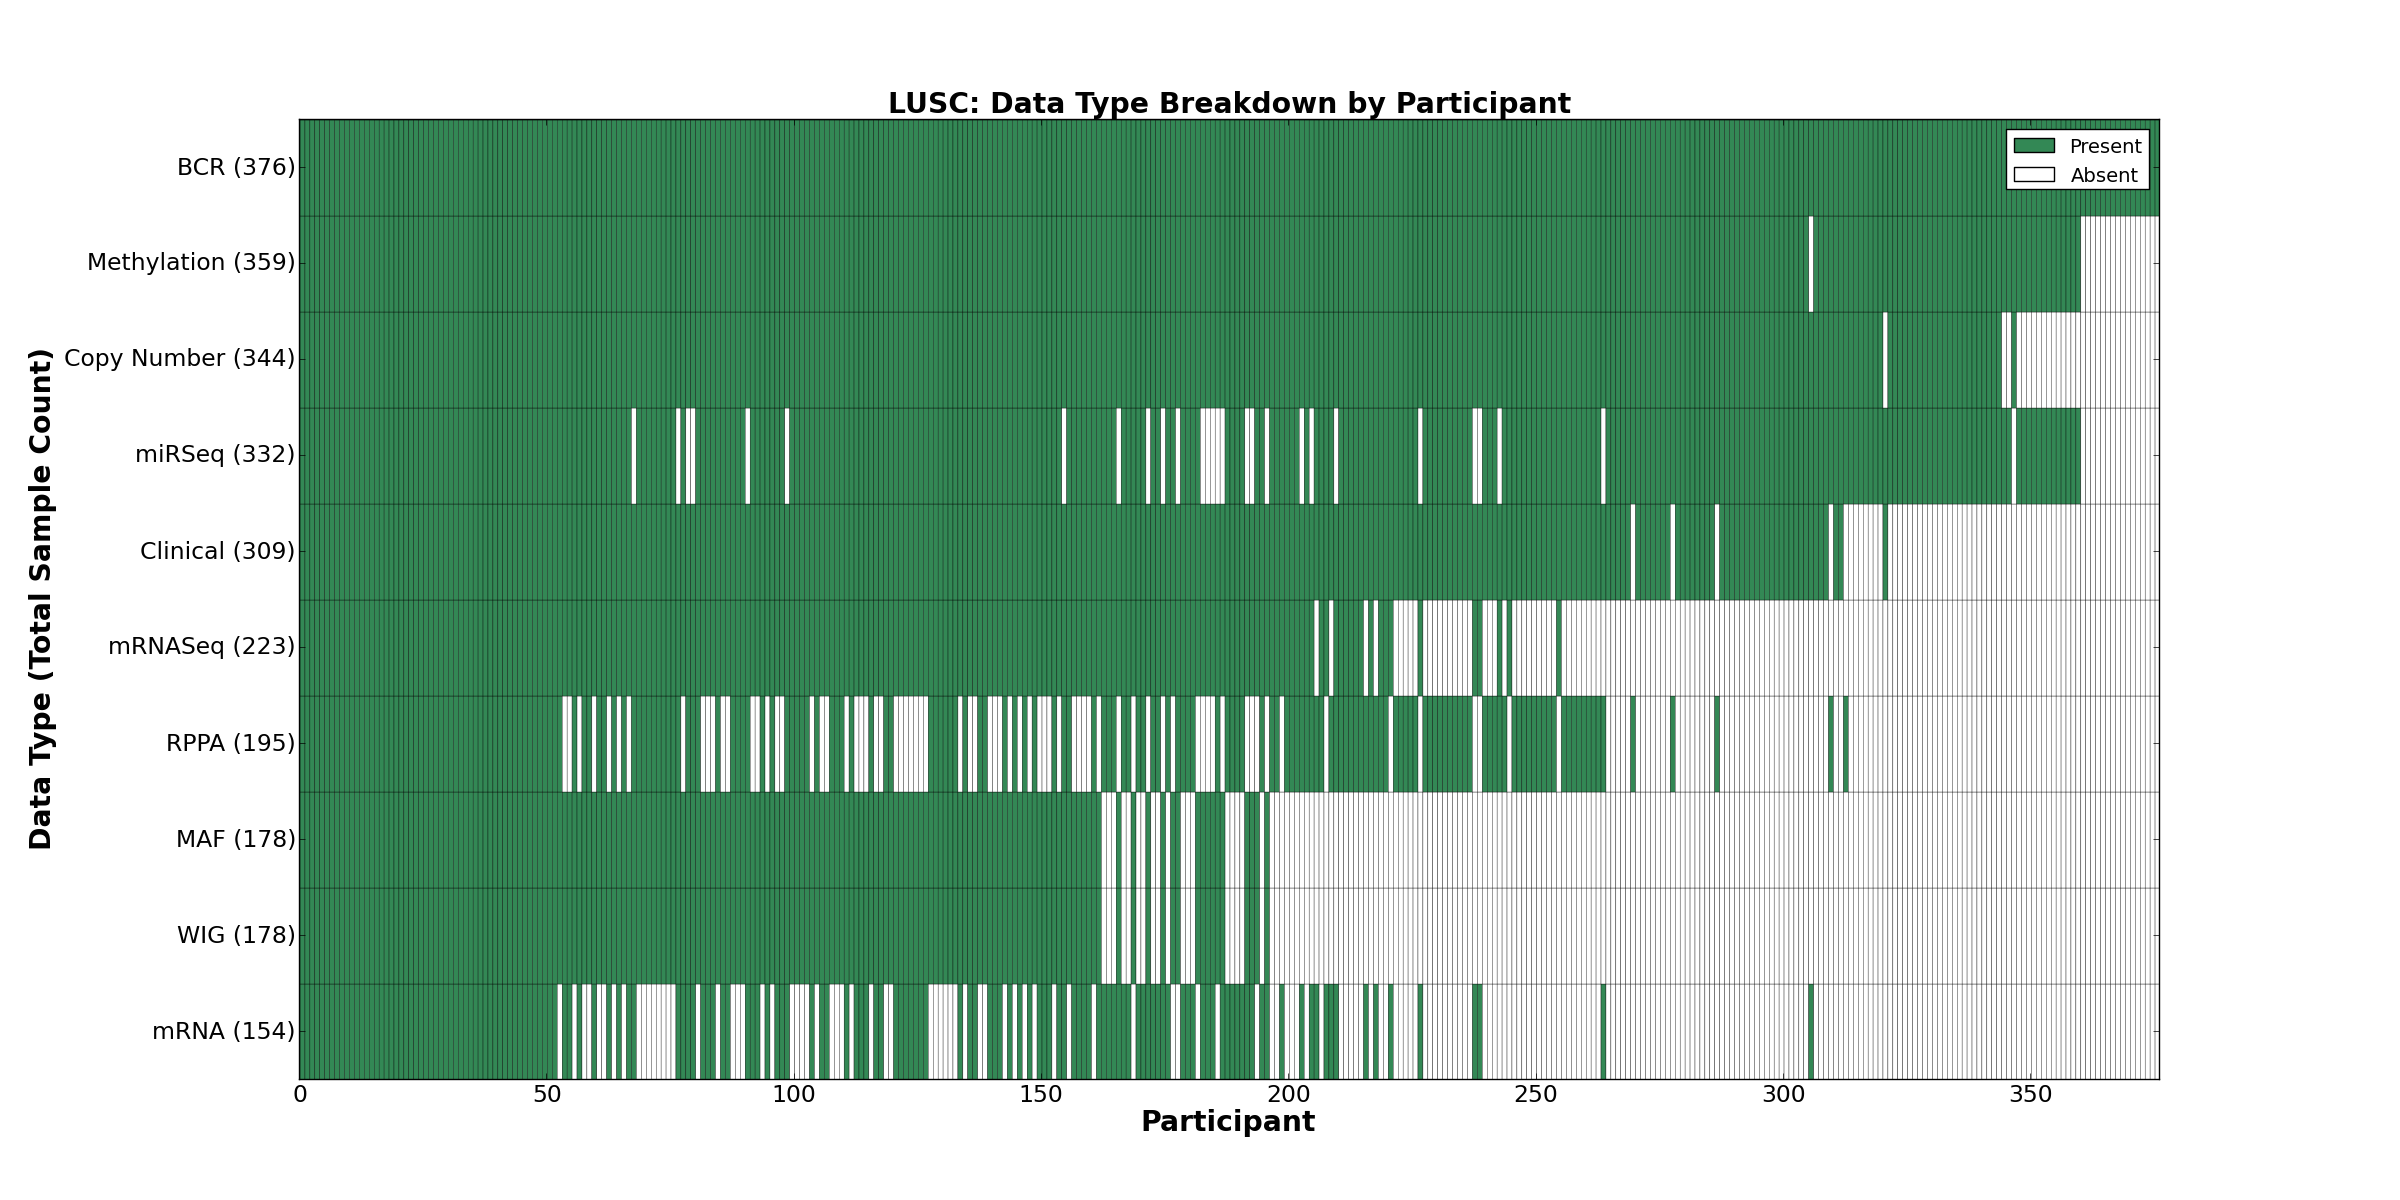The image size is (2400, 1200).
Task: Click the BCR (376) row label
Action: pos(236,168)
